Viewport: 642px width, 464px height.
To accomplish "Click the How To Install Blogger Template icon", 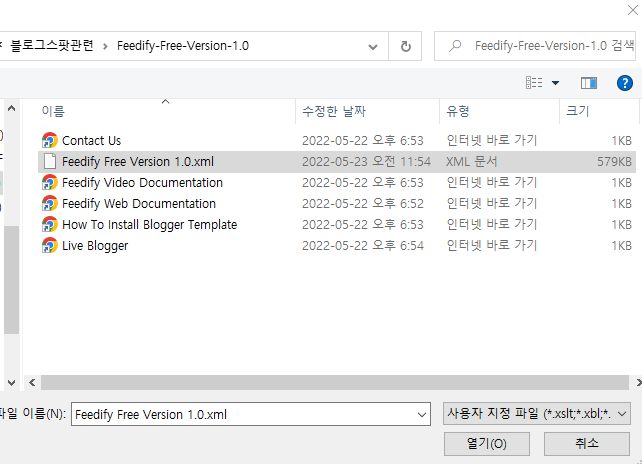I will [50, 224].
